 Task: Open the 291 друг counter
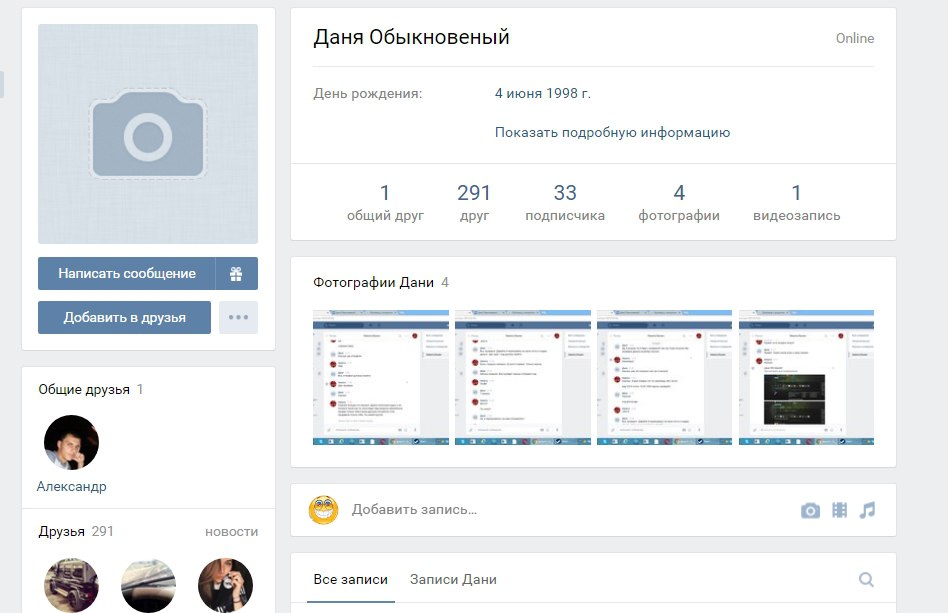(x=474, y=202)
